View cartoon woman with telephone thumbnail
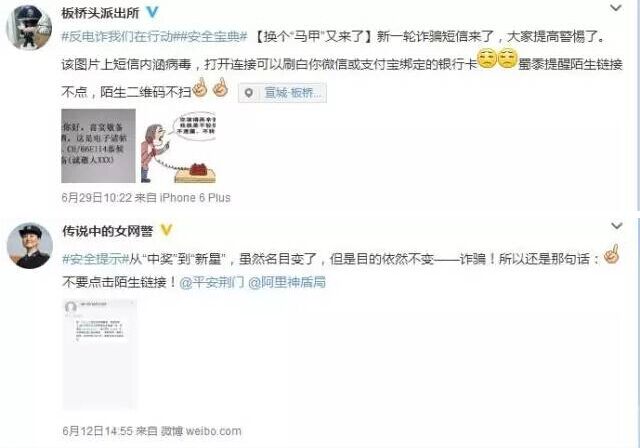The image size is (640, 448). tap(178, 146)
